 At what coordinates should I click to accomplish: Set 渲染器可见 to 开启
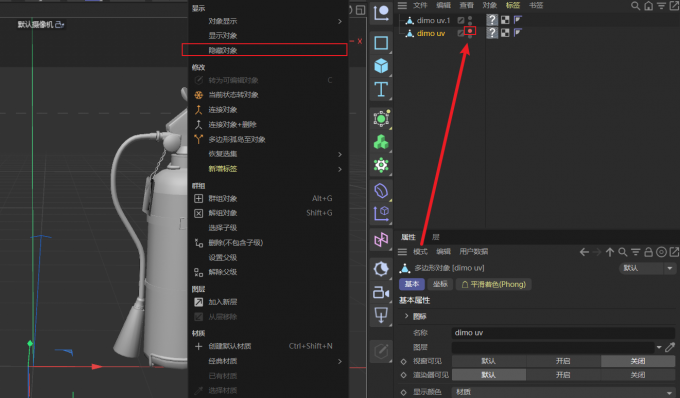coord(563,375)
